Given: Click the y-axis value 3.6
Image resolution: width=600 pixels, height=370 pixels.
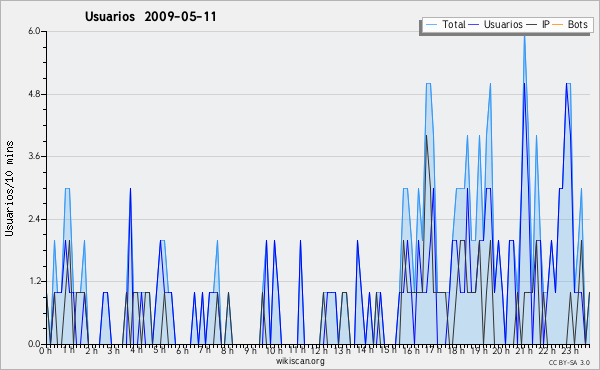Looking at the screenshot, I should point(34,156).
